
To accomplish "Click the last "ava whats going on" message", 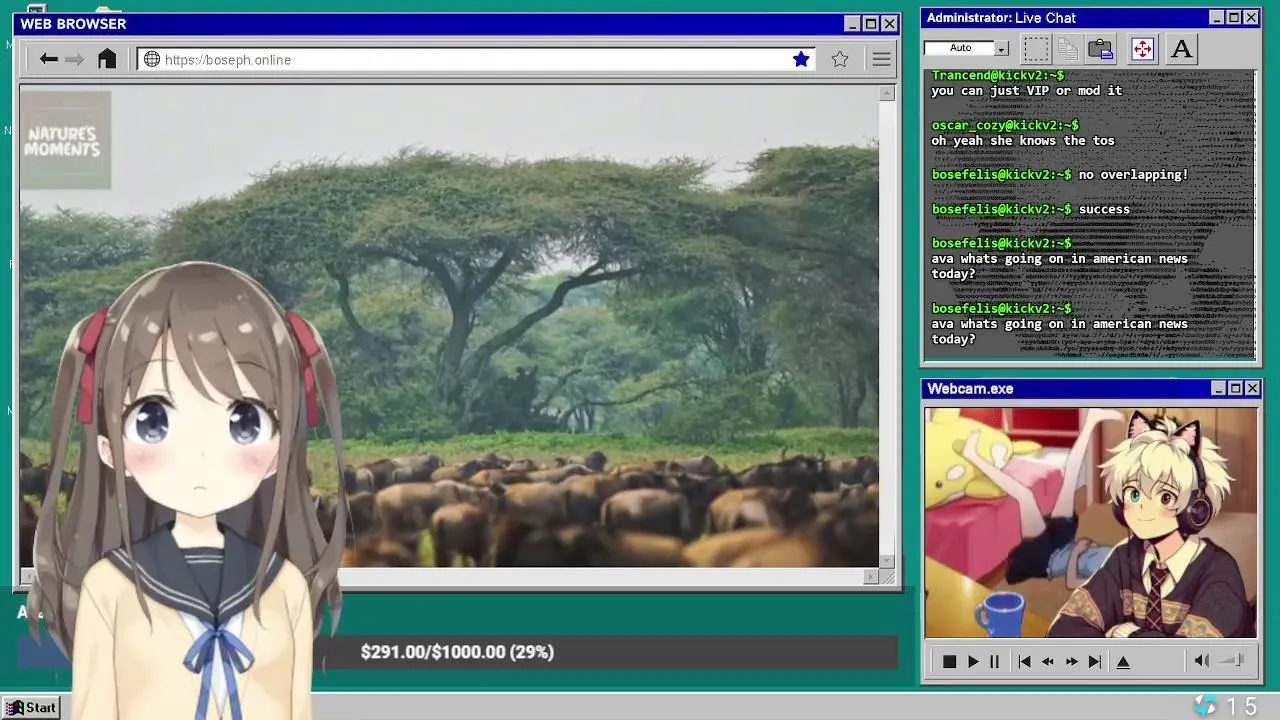I will [x=1060, y=332].
